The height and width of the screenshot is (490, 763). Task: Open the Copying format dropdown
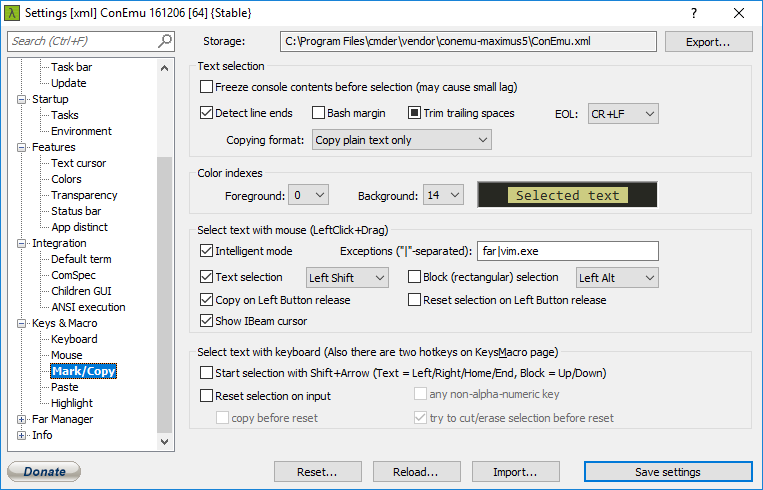click(401, 140)
